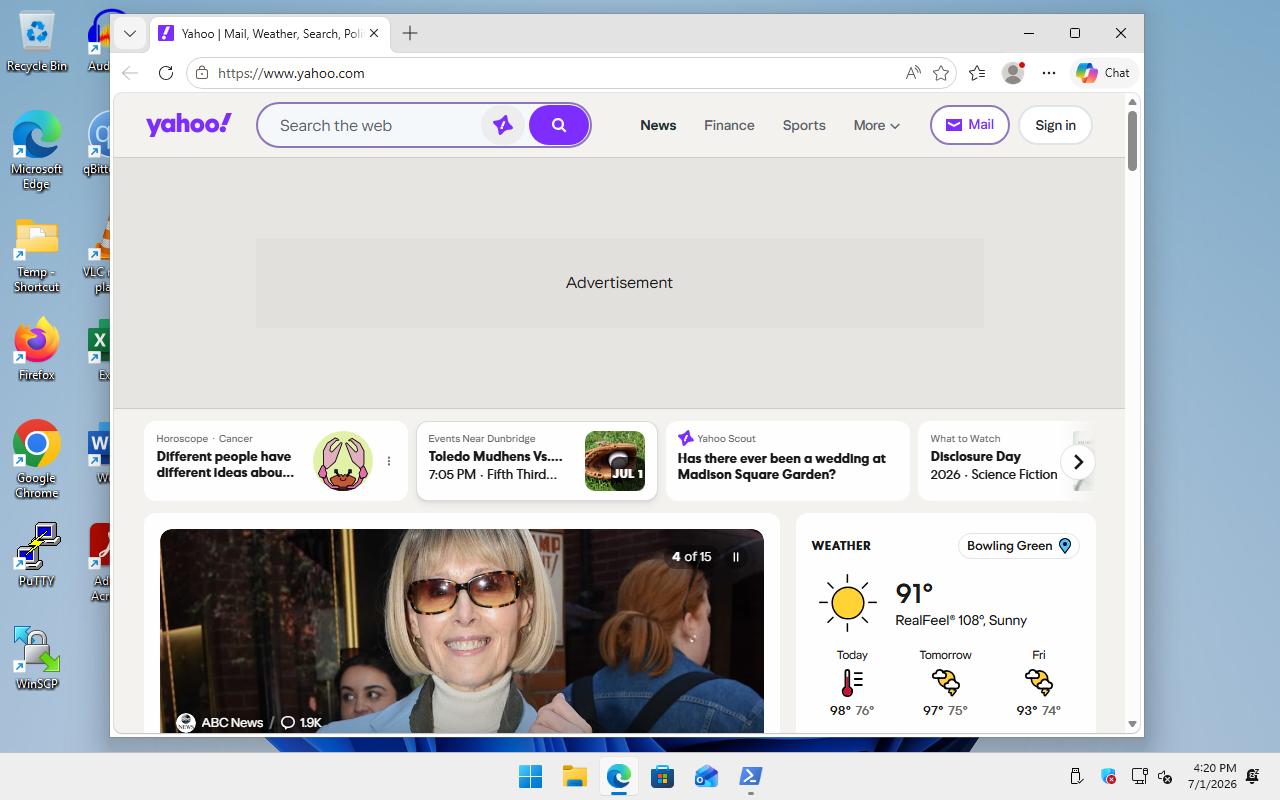Open Outlook from the taskbar
This screenshot has width=1280, height=800.
[x=706, y=777]
